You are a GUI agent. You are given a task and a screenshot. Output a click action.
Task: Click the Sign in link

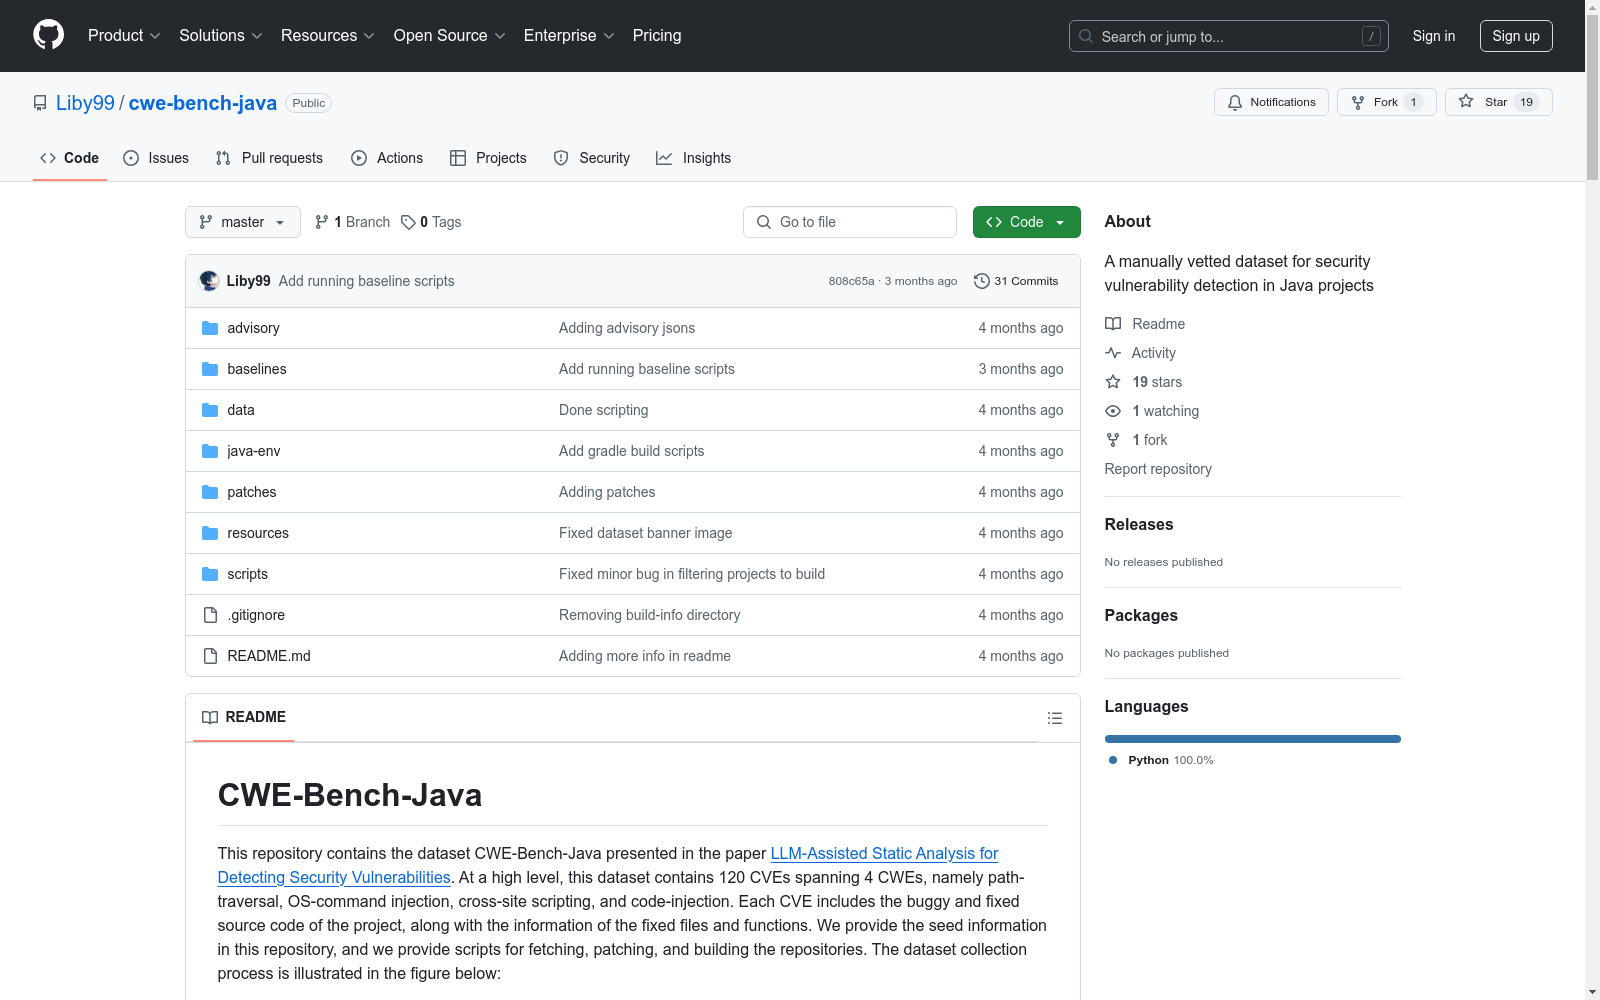point(1434,36)
